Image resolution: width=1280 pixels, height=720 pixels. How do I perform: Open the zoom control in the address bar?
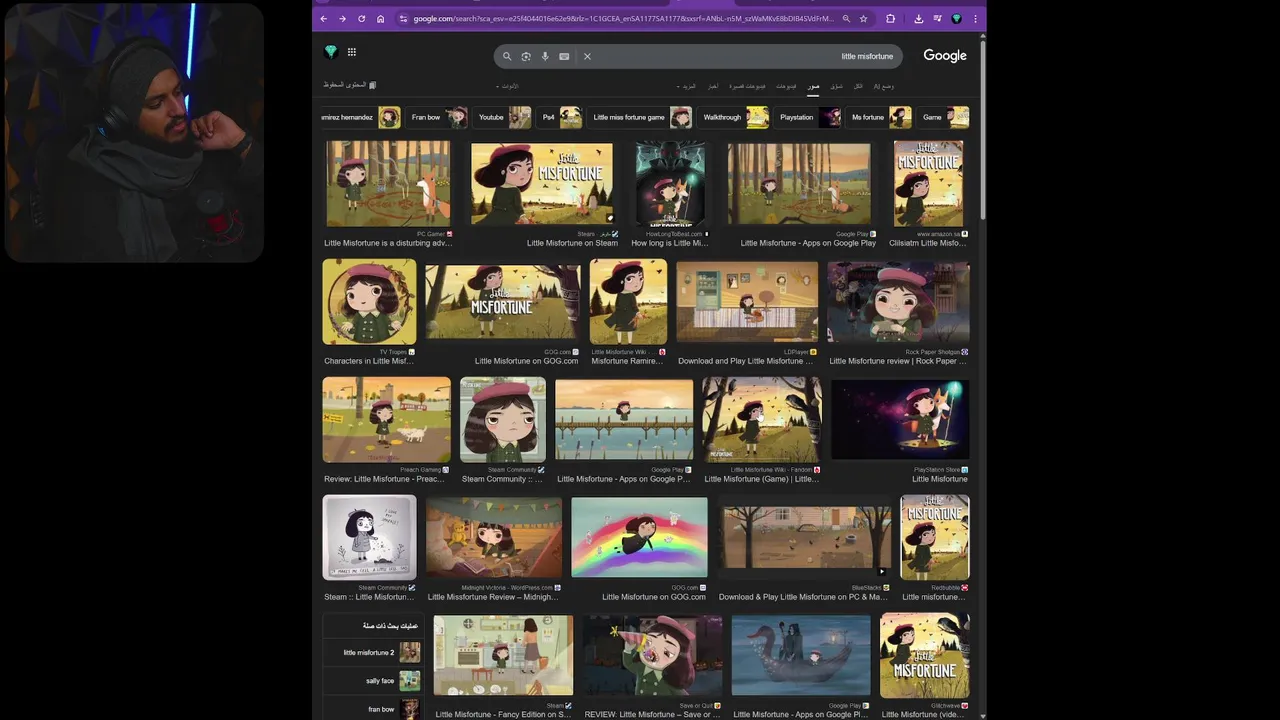click(846, 18)
